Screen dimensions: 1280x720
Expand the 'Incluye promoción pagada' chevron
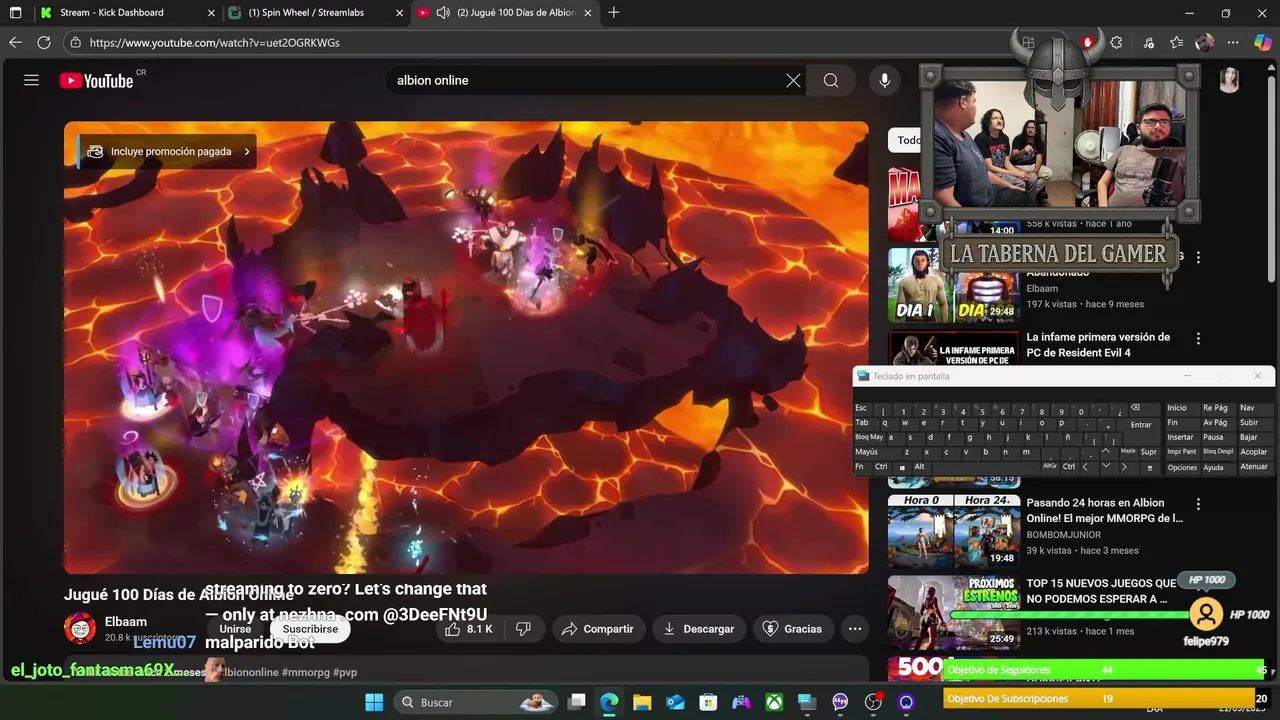pyautogui.click(x=247, y=152)
